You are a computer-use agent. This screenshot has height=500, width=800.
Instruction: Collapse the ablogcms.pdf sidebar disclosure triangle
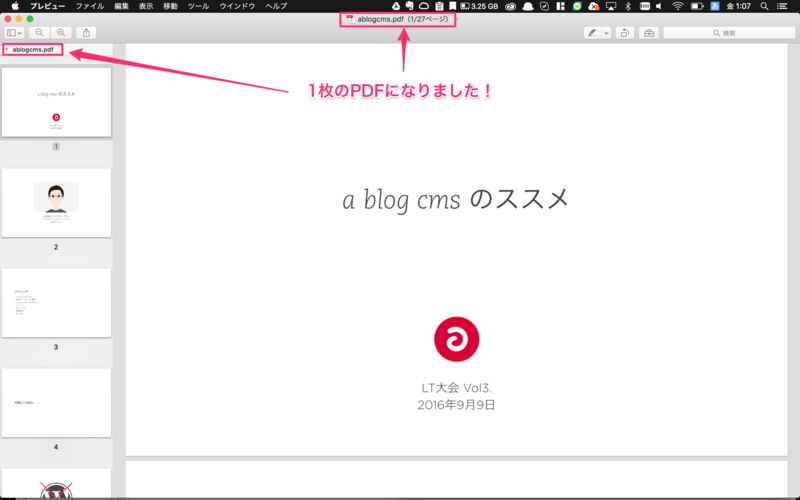[x=7, y=49]
